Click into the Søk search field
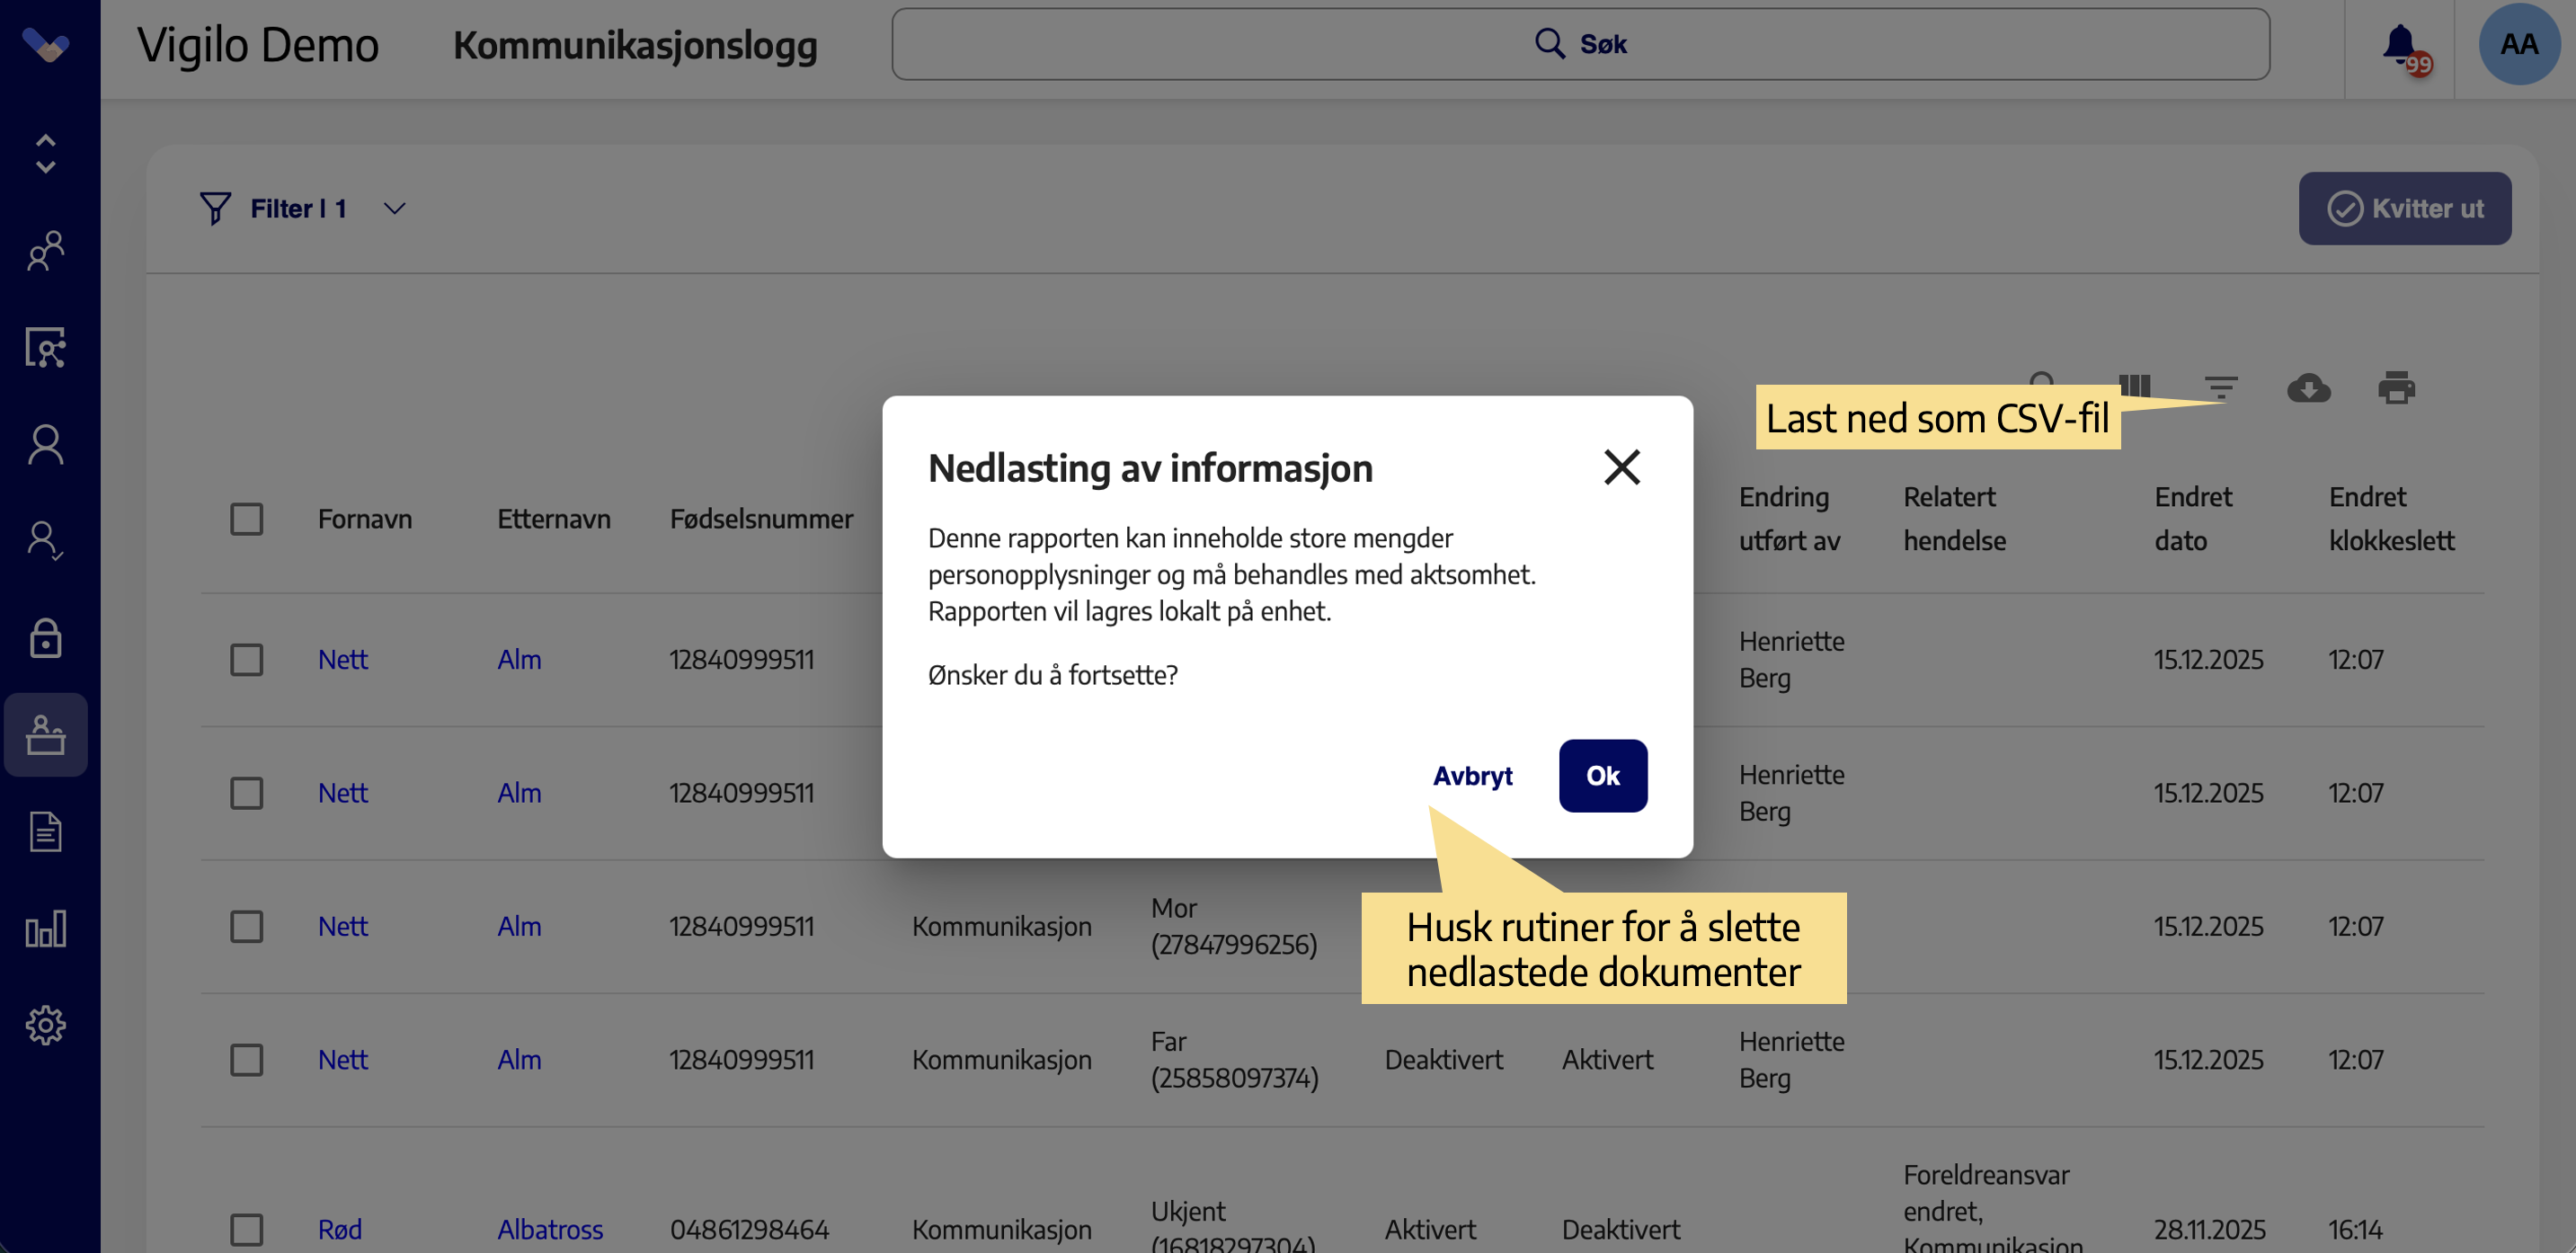 point(1580,44)
